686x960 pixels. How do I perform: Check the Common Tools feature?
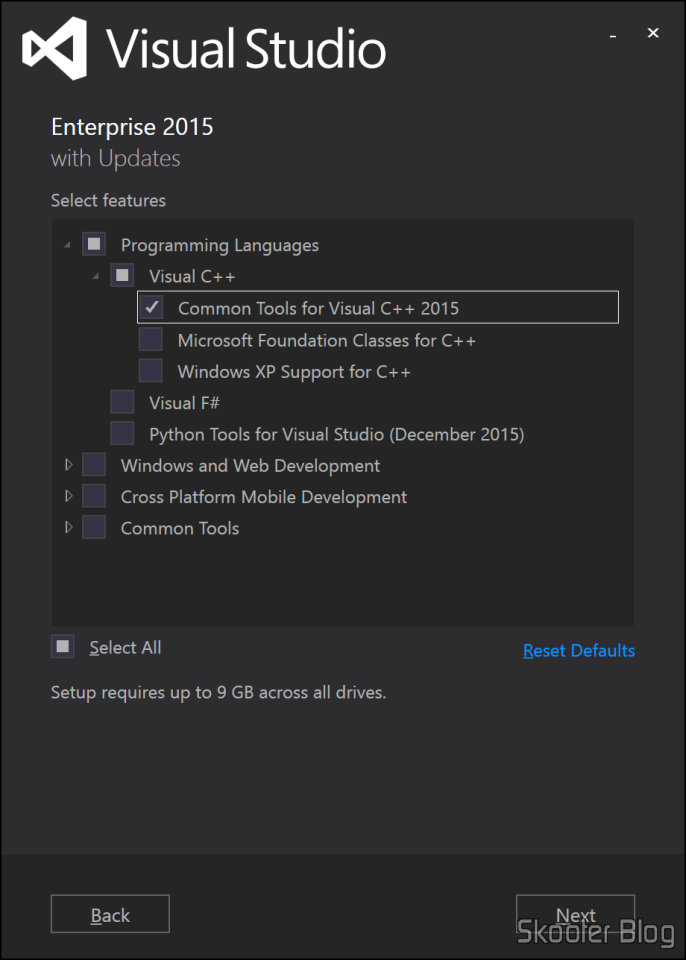click(x=93, y=527)
